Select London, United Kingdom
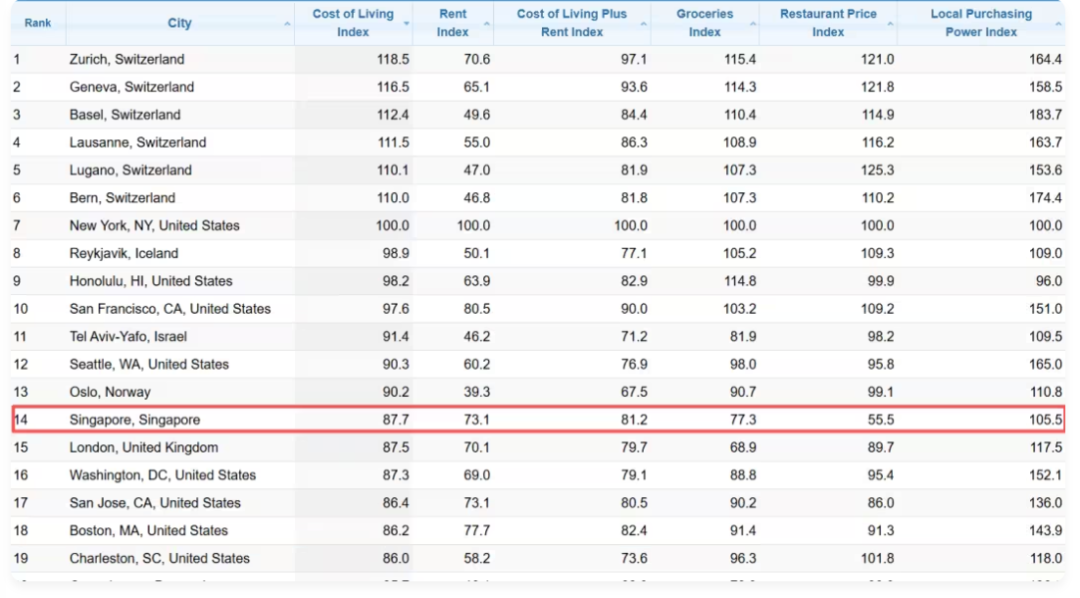 click(143, 448)
